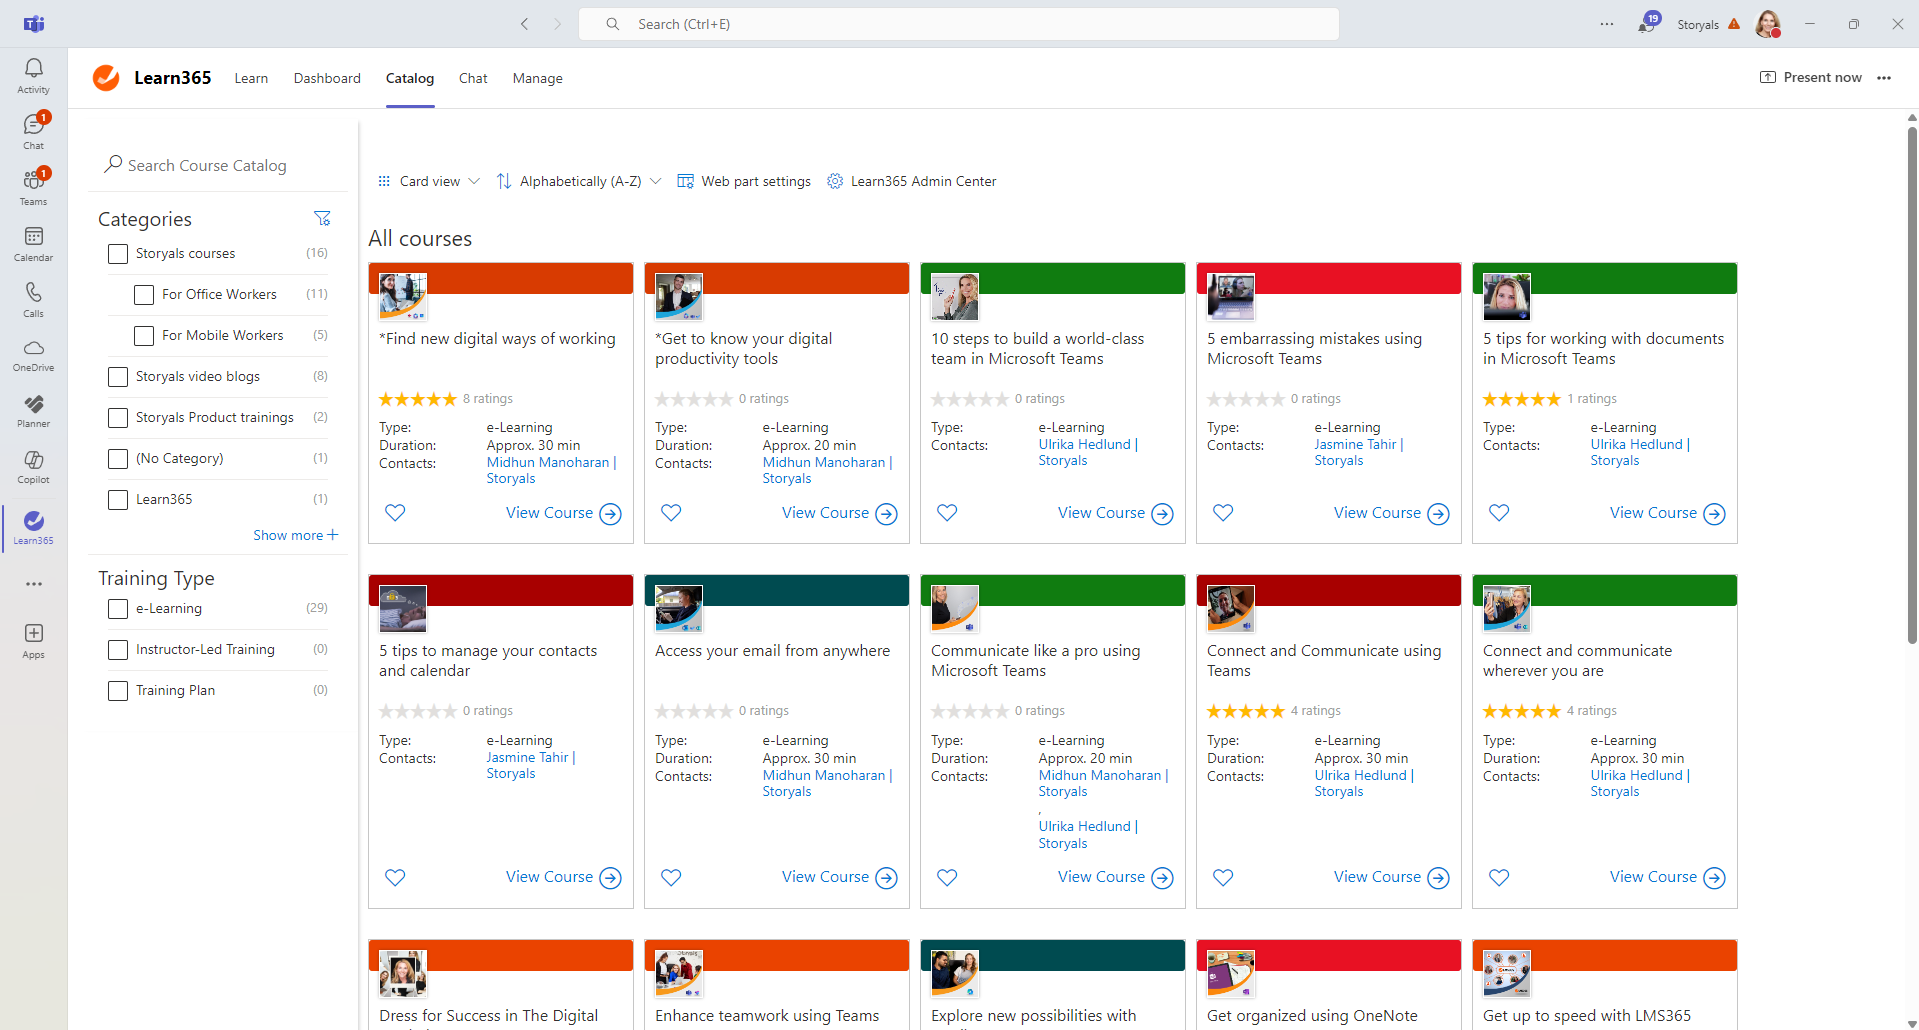This screenshot has height=1030, width=1919.
Task: Click the Learn365 logo
Action: pyautogui.click(x=106, y=78)
